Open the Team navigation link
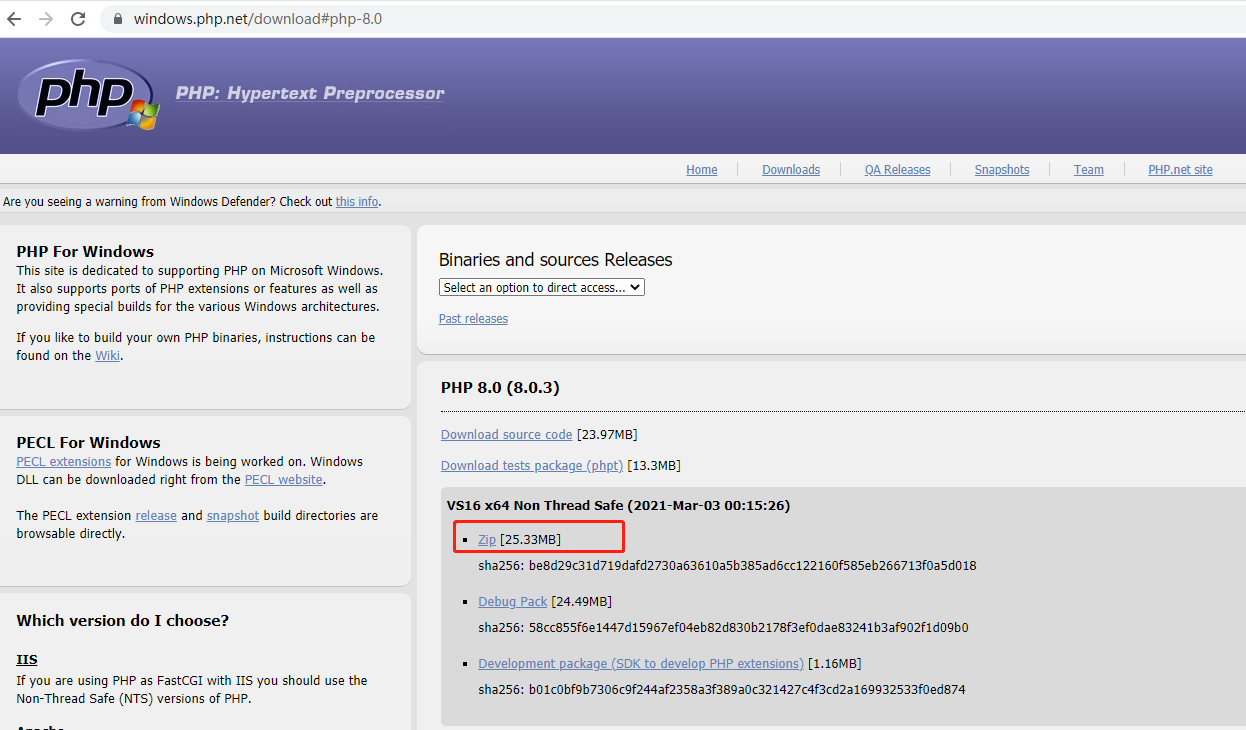This screenshot has width=1246, height=730. [x=1089, y=170]
